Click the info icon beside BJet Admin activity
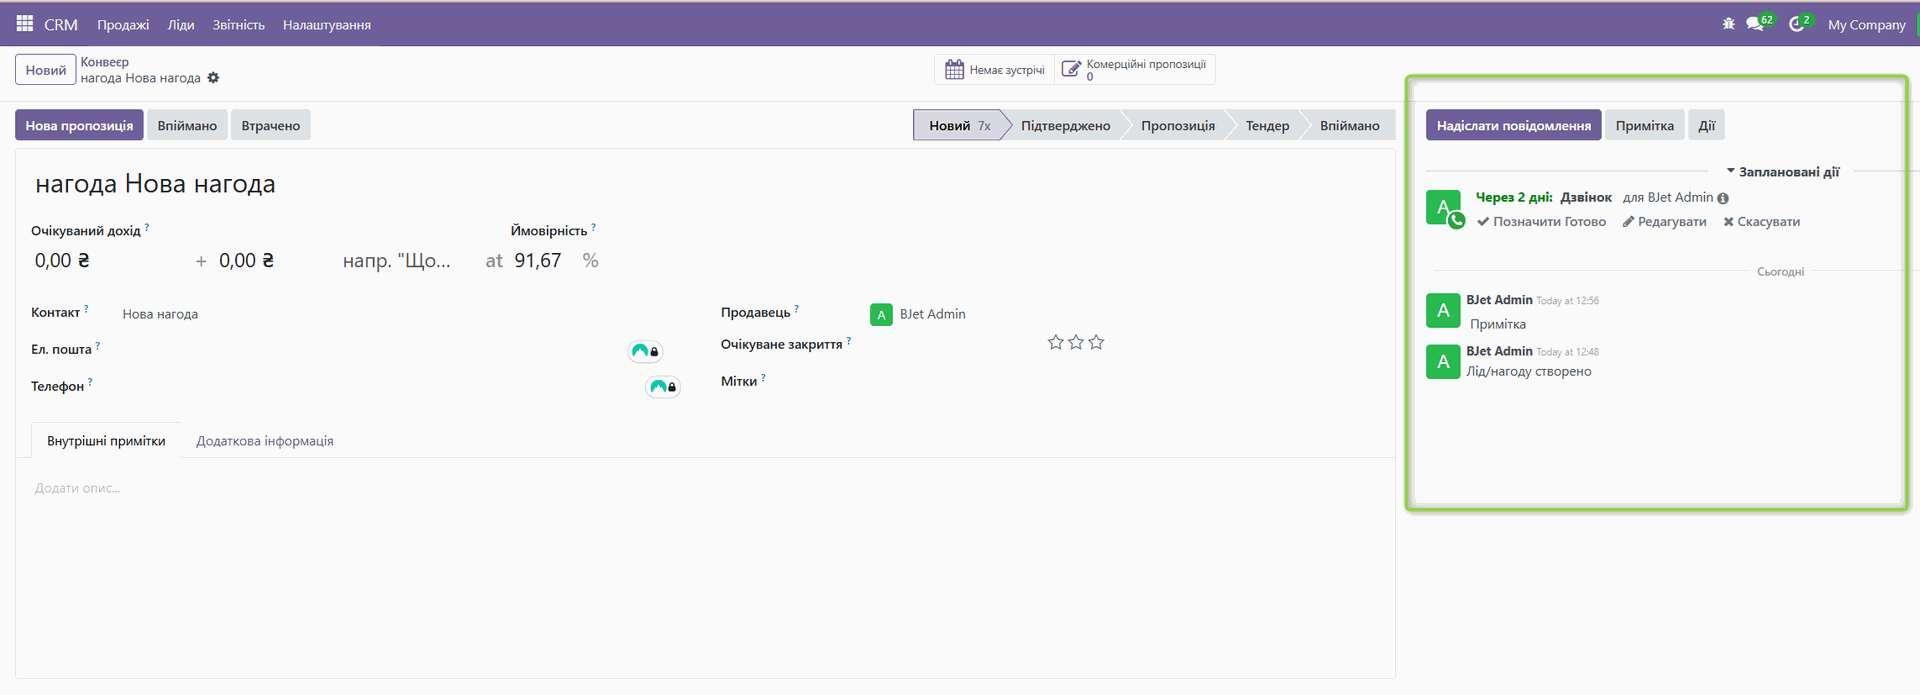This screenshot has width=1920, height=695. point(1723,199)
